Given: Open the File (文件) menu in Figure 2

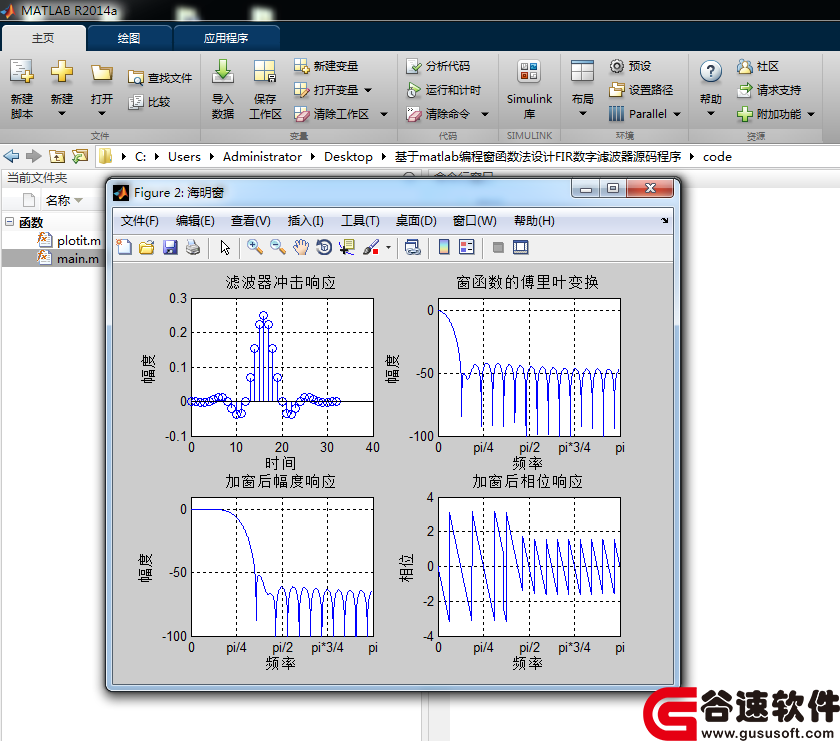Looking at the screenshot, I should [139, 221].
